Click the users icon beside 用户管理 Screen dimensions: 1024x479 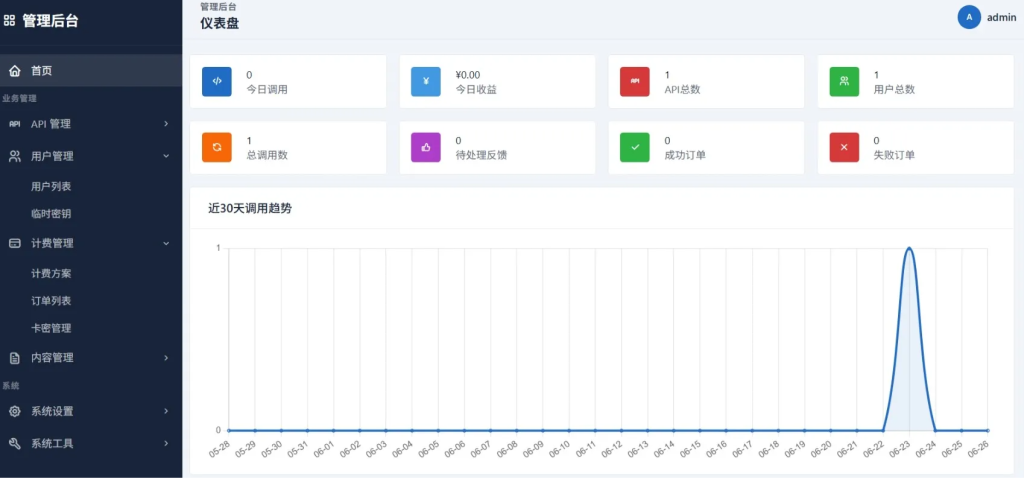tap(14, 156)
